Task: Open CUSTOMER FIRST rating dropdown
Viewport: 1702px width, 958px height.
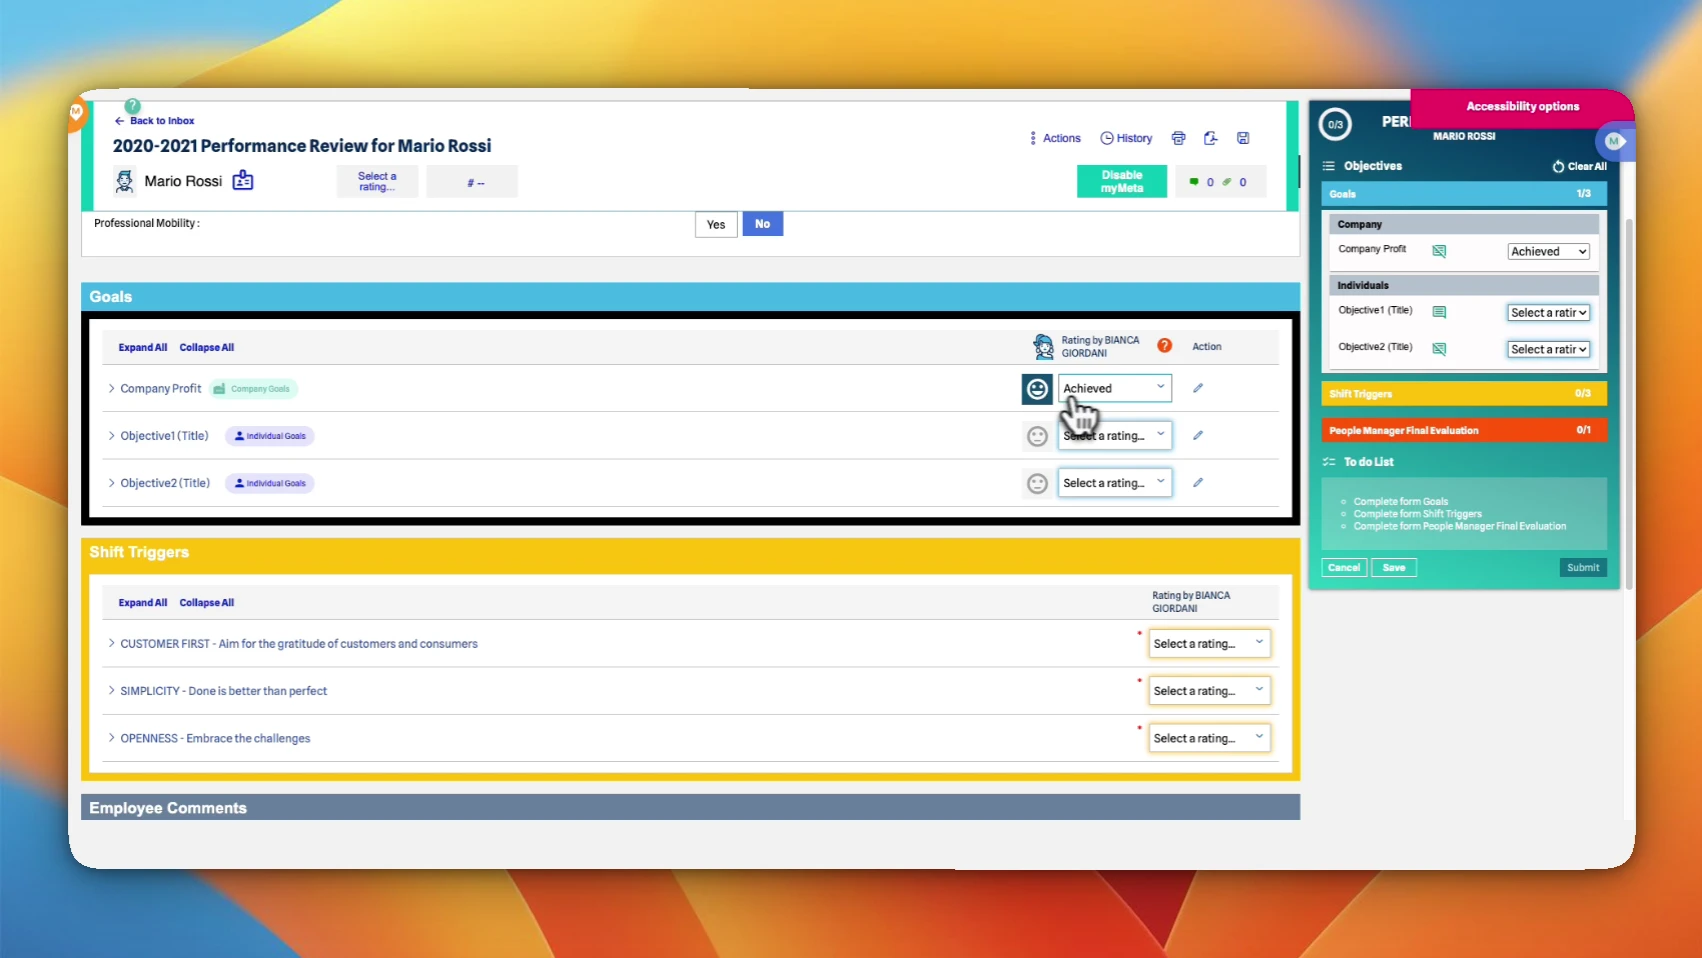Action: [1209, 643]
